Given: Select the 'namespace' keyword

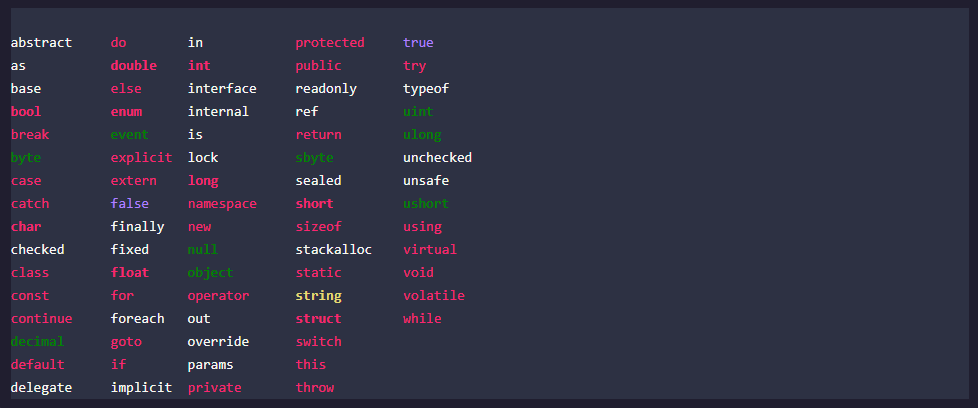Looking at the screenshot, I should point(222,204).
